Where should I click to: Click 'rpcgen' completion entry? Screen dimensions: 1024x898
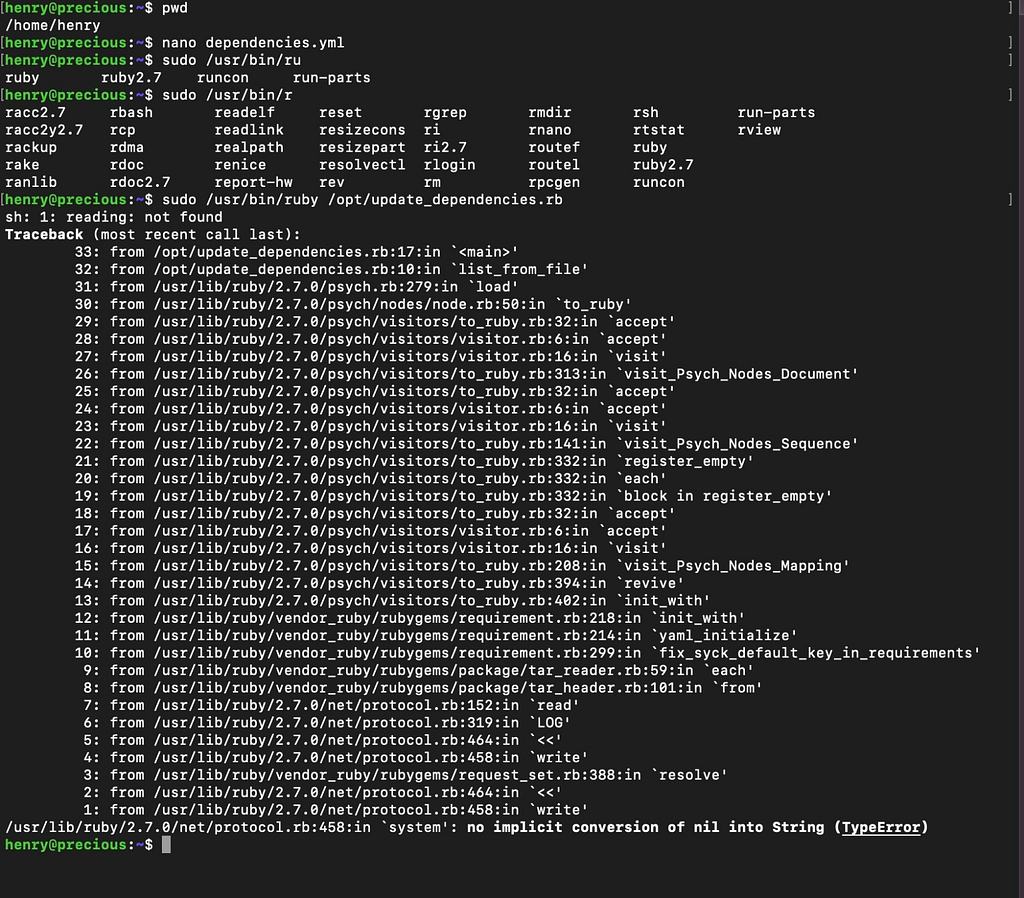(x=554, y=182)
